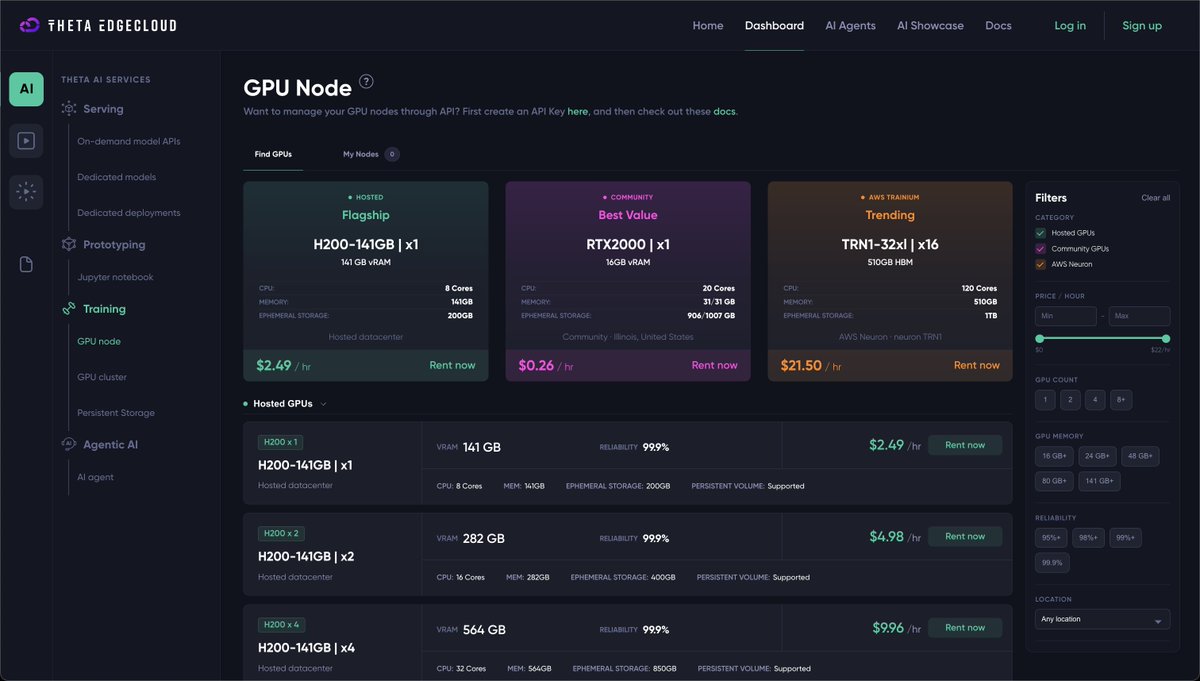Viewport: 1200px width, 681px height.
Task: Select GPU count 2 filter
Action: click(x=1070, y=400)
